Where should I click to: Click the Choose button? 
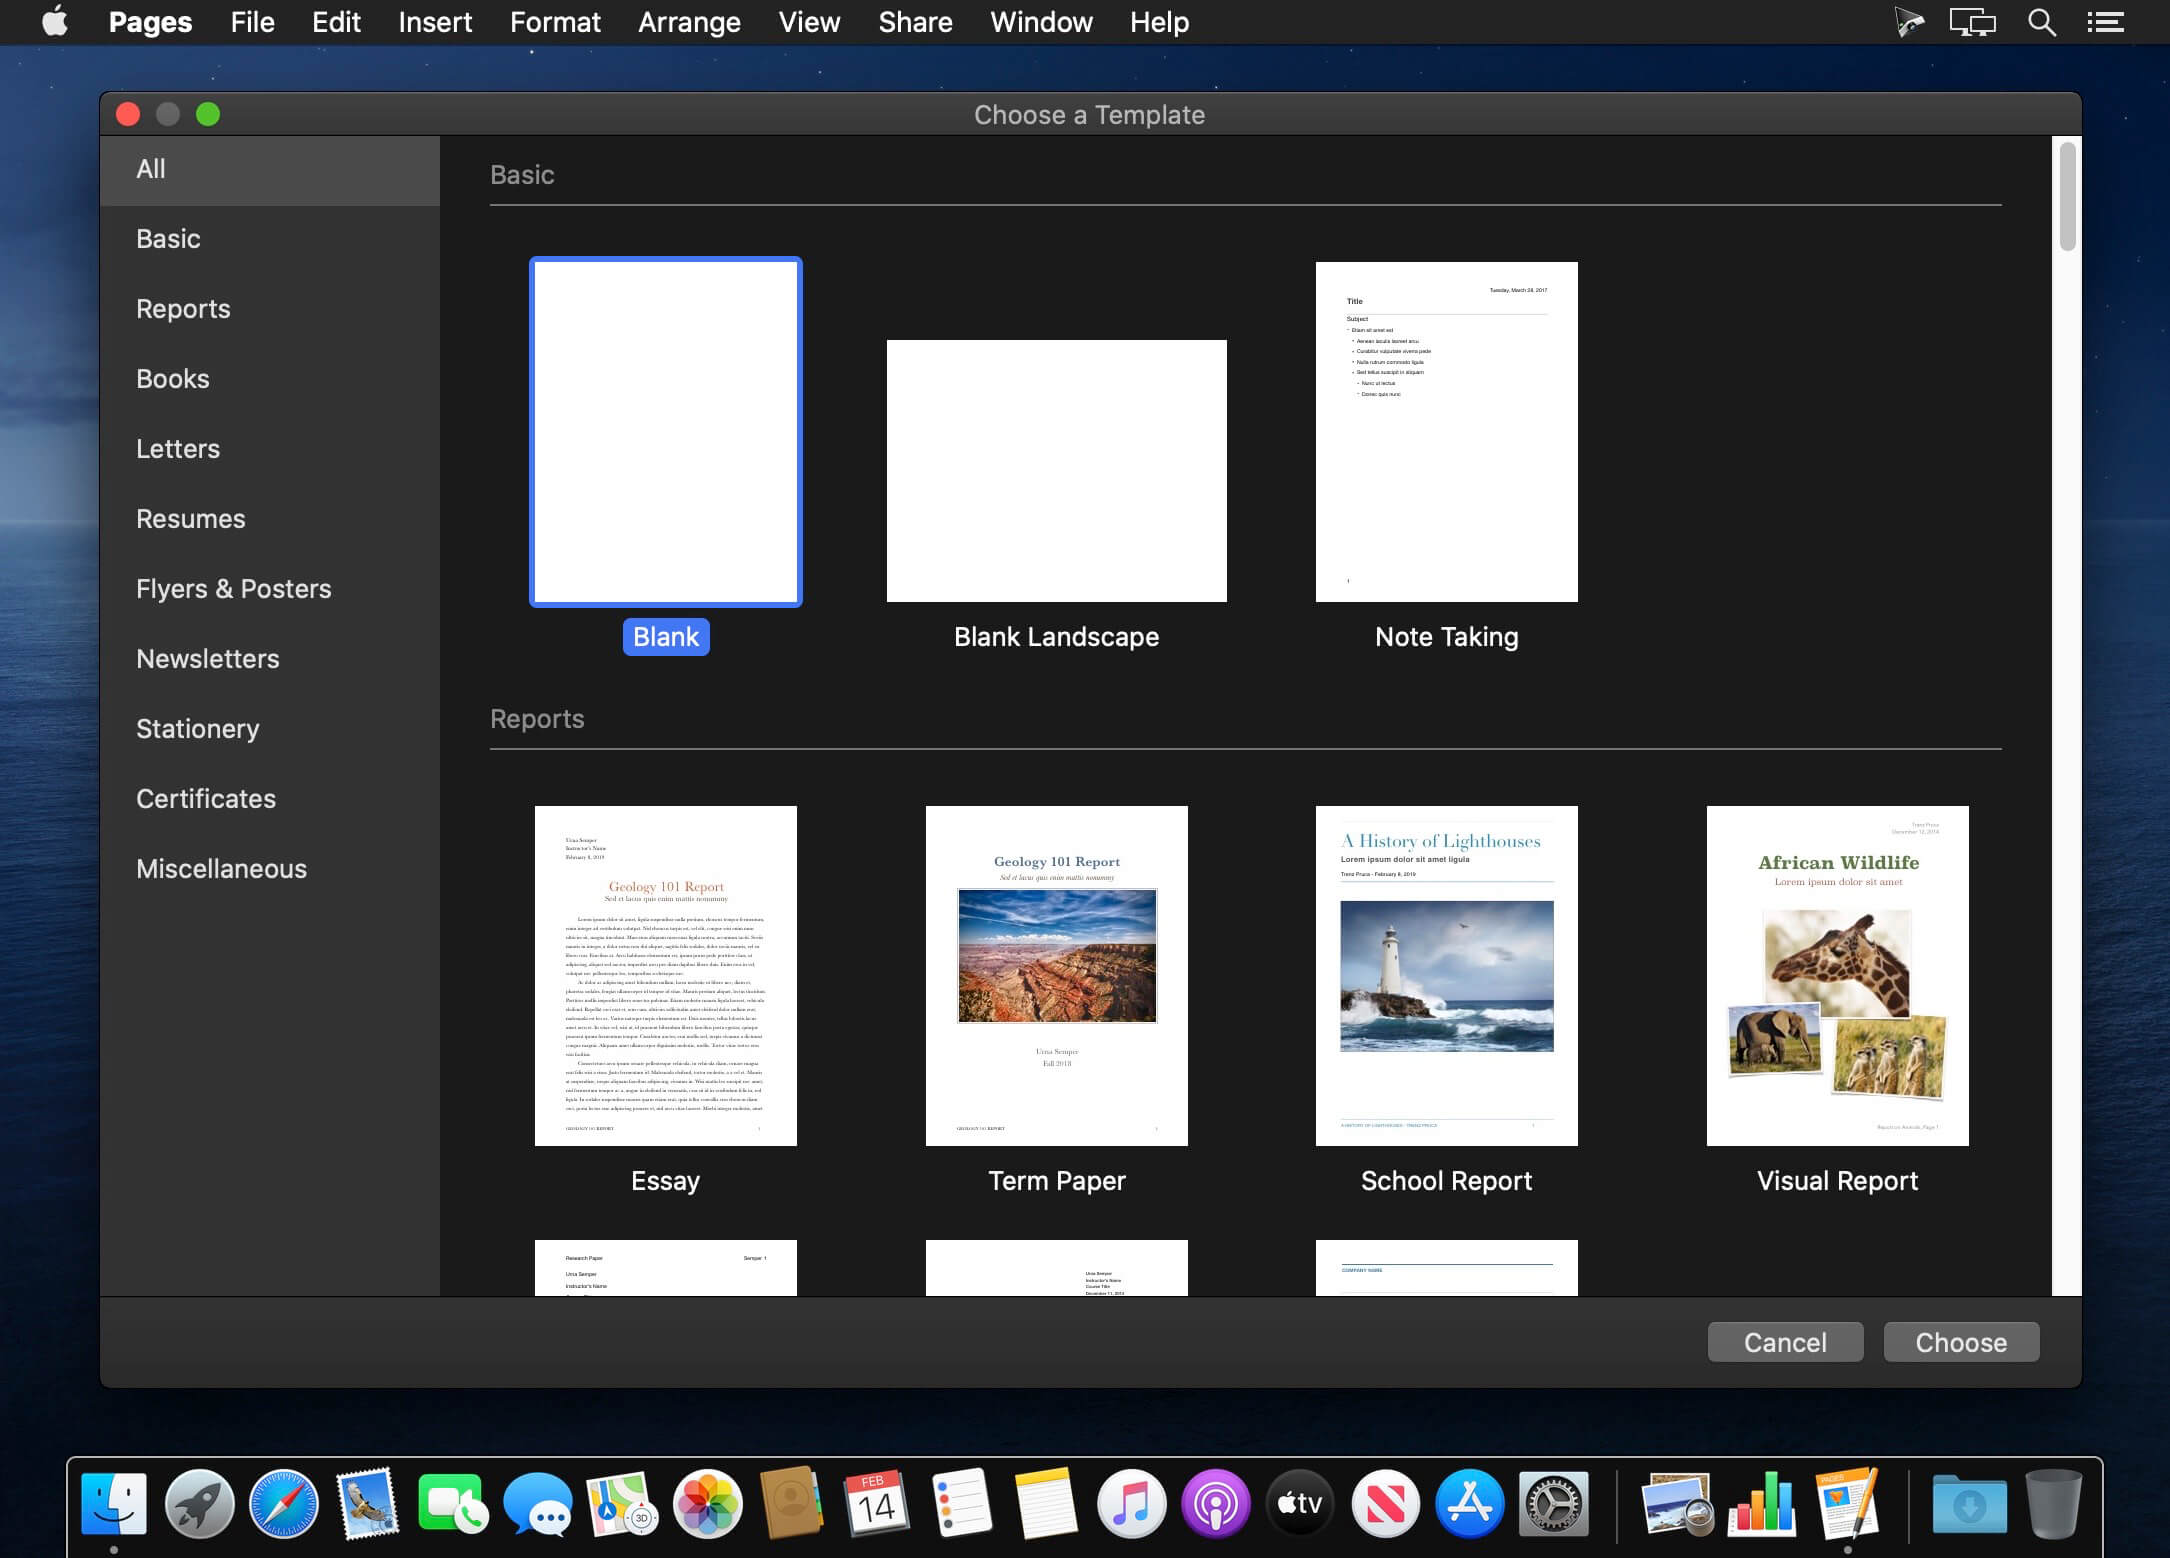[1961, 1341]
